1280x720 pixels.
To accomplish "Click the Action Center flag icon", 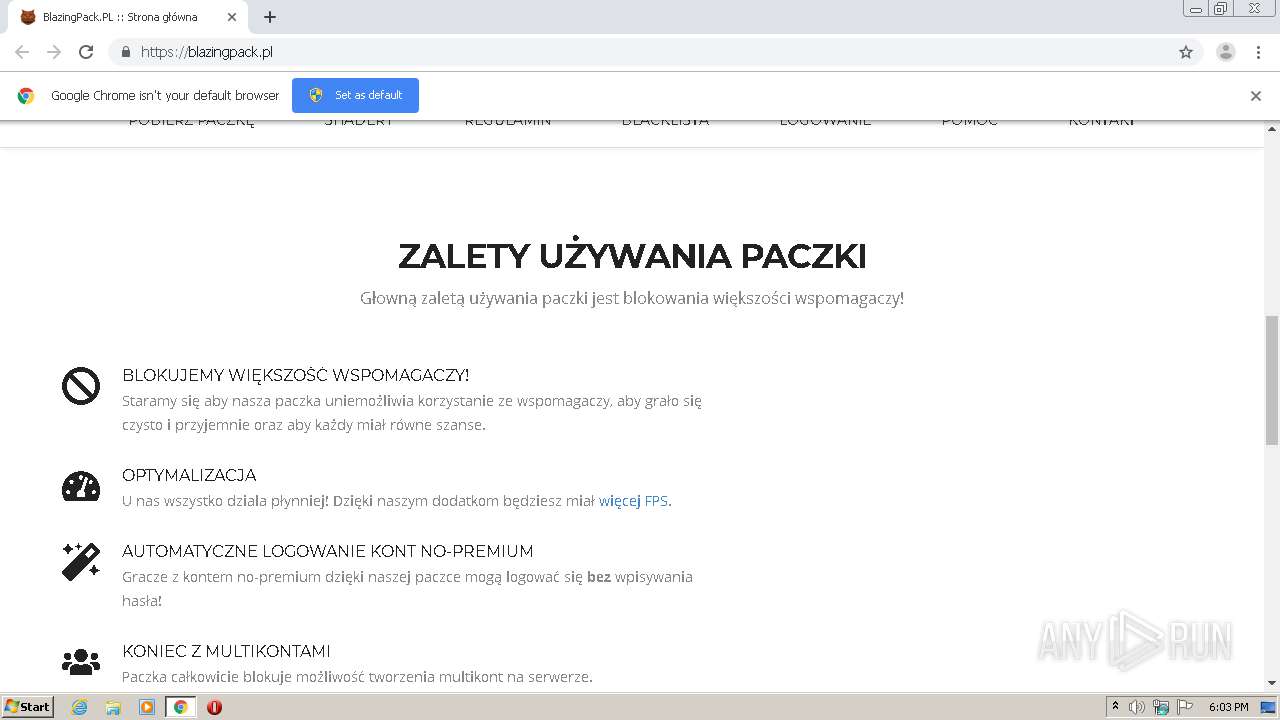I will (x=1185, y=707).
